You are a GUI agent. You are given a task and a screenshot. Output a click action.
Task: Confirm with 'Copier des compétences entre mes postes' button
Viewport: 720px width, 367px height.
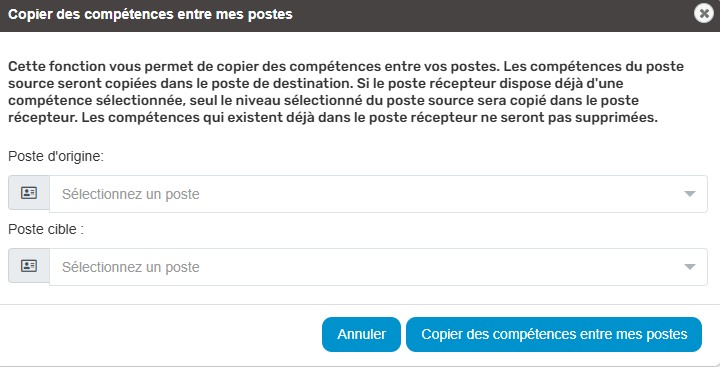pos(554,334)
